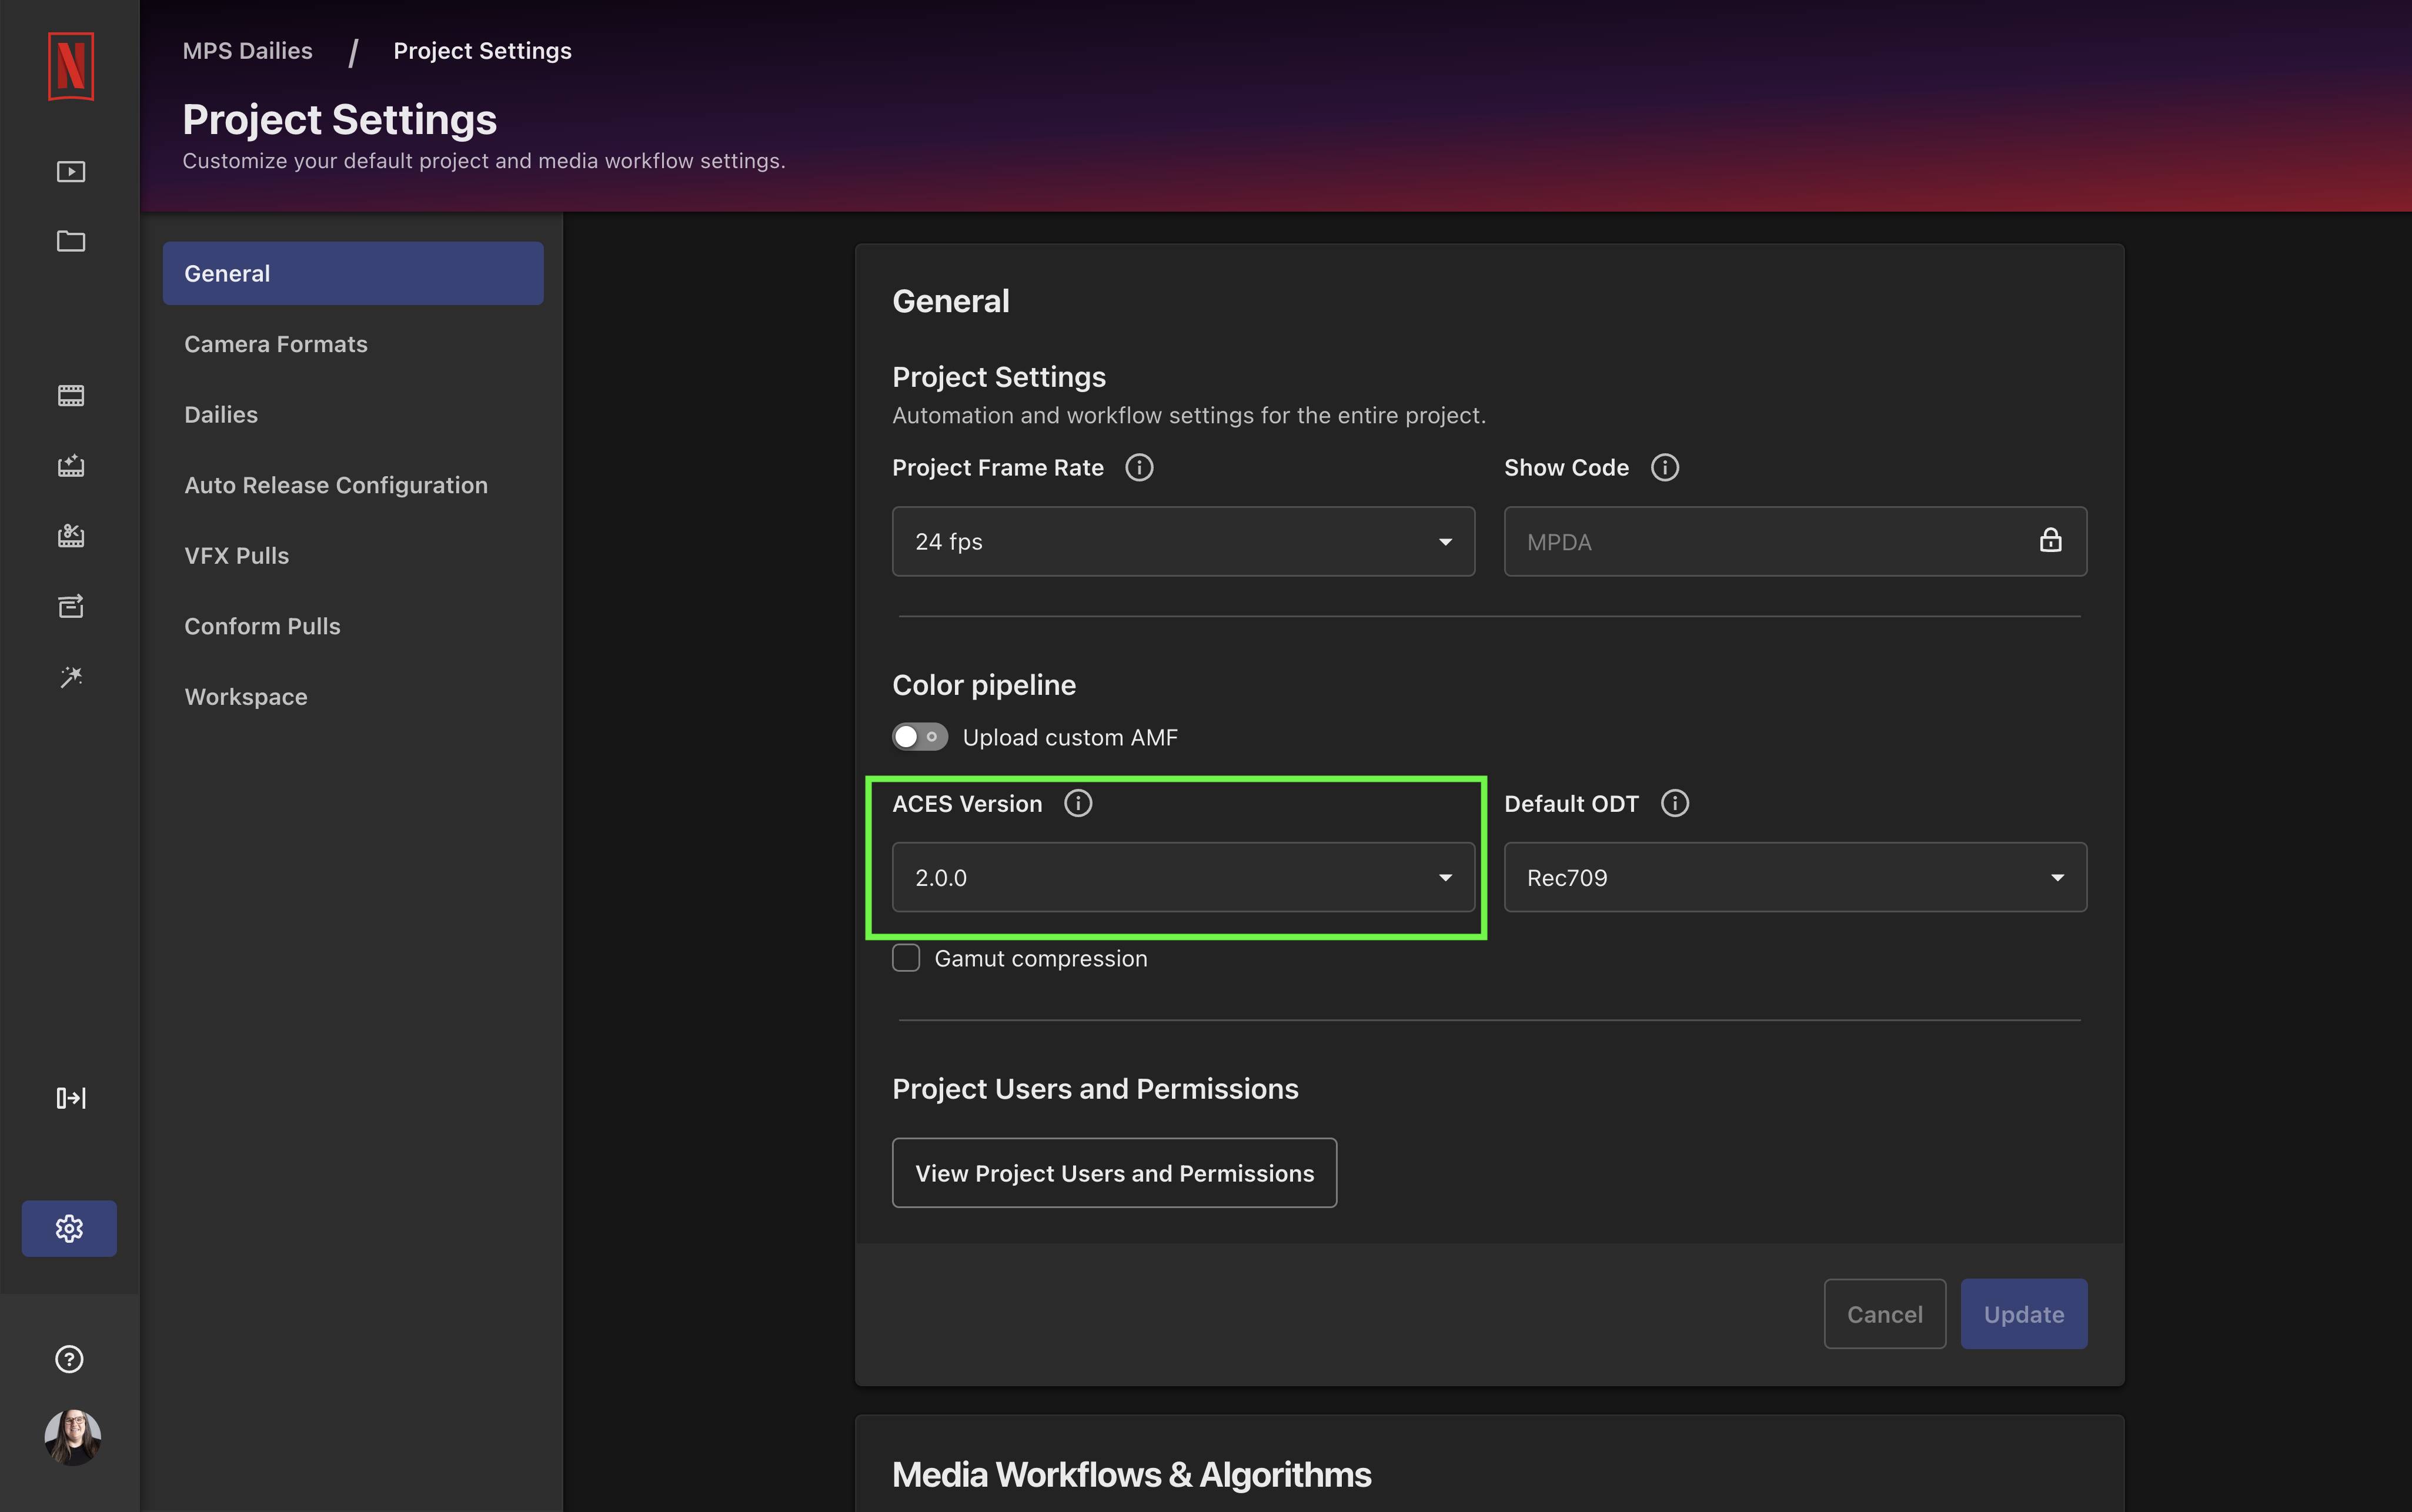The height and width of the screenshot is (1512, 2412).
Task: Open the Default ODT dropdown
Action: coord(1795,877)
